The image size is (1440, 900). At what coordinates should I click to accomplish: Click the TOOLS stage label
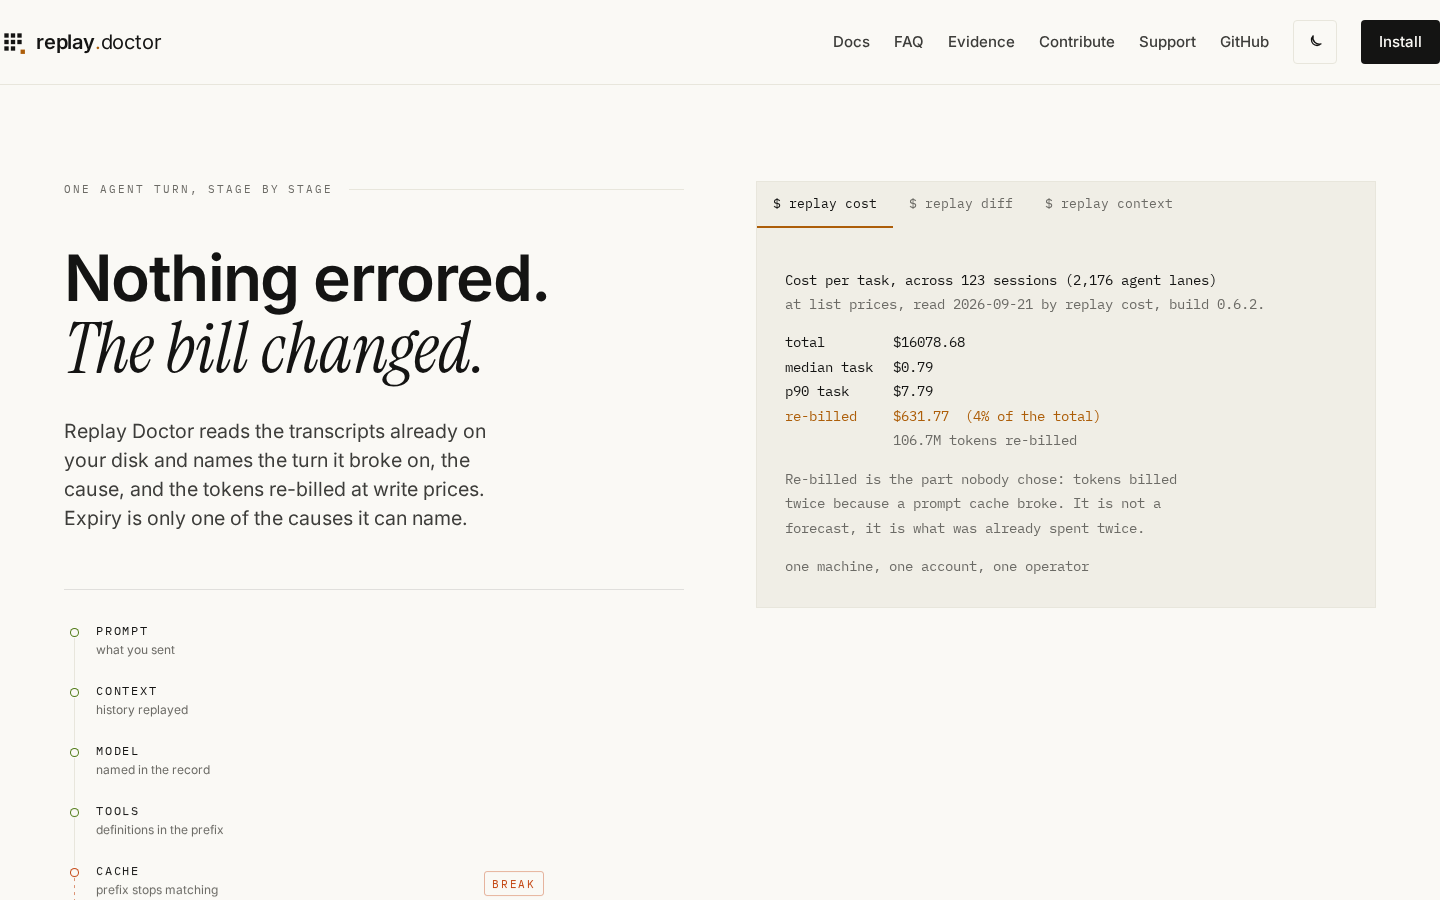118,811
